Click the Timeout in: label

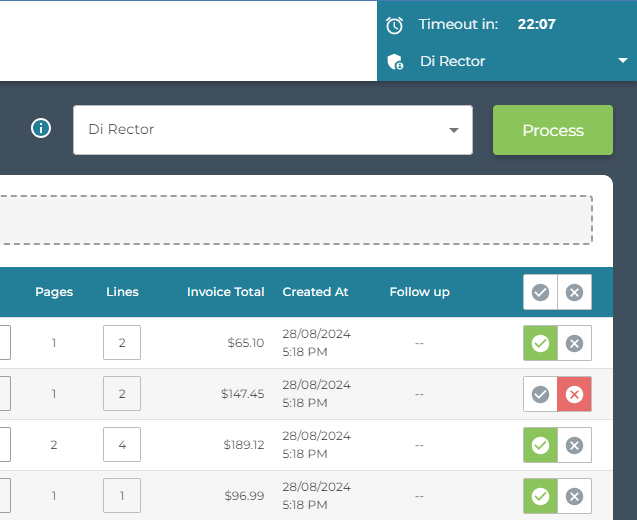pos(458,24)
